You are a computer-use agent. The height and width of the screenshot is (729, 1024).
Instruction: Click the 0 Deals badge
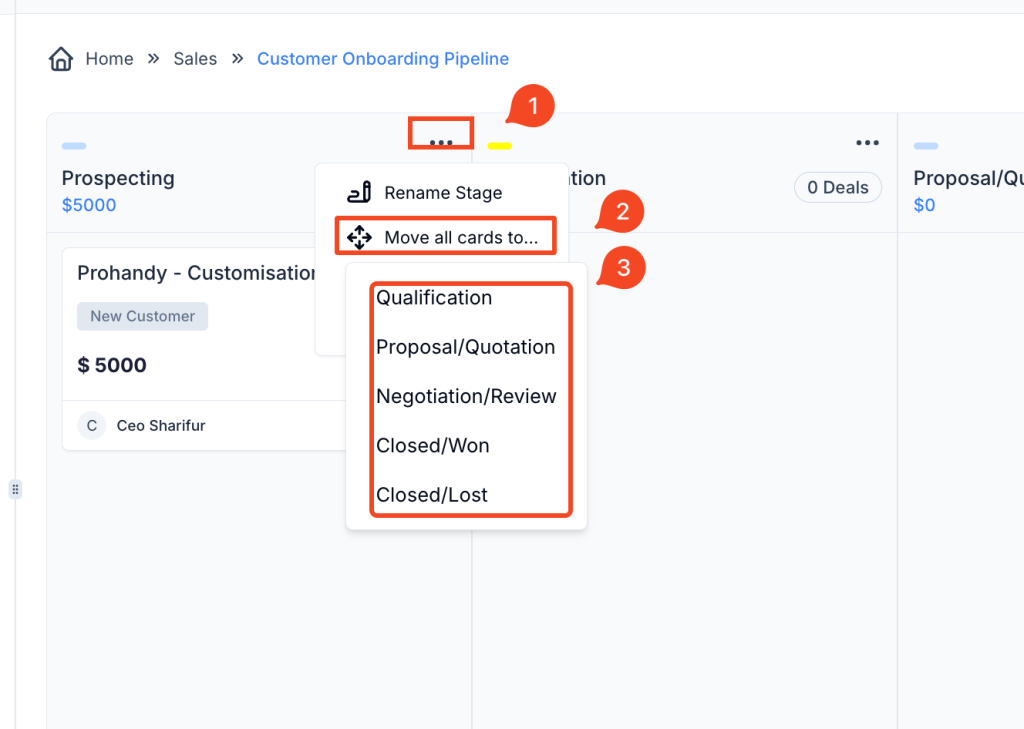coord(838,188)
